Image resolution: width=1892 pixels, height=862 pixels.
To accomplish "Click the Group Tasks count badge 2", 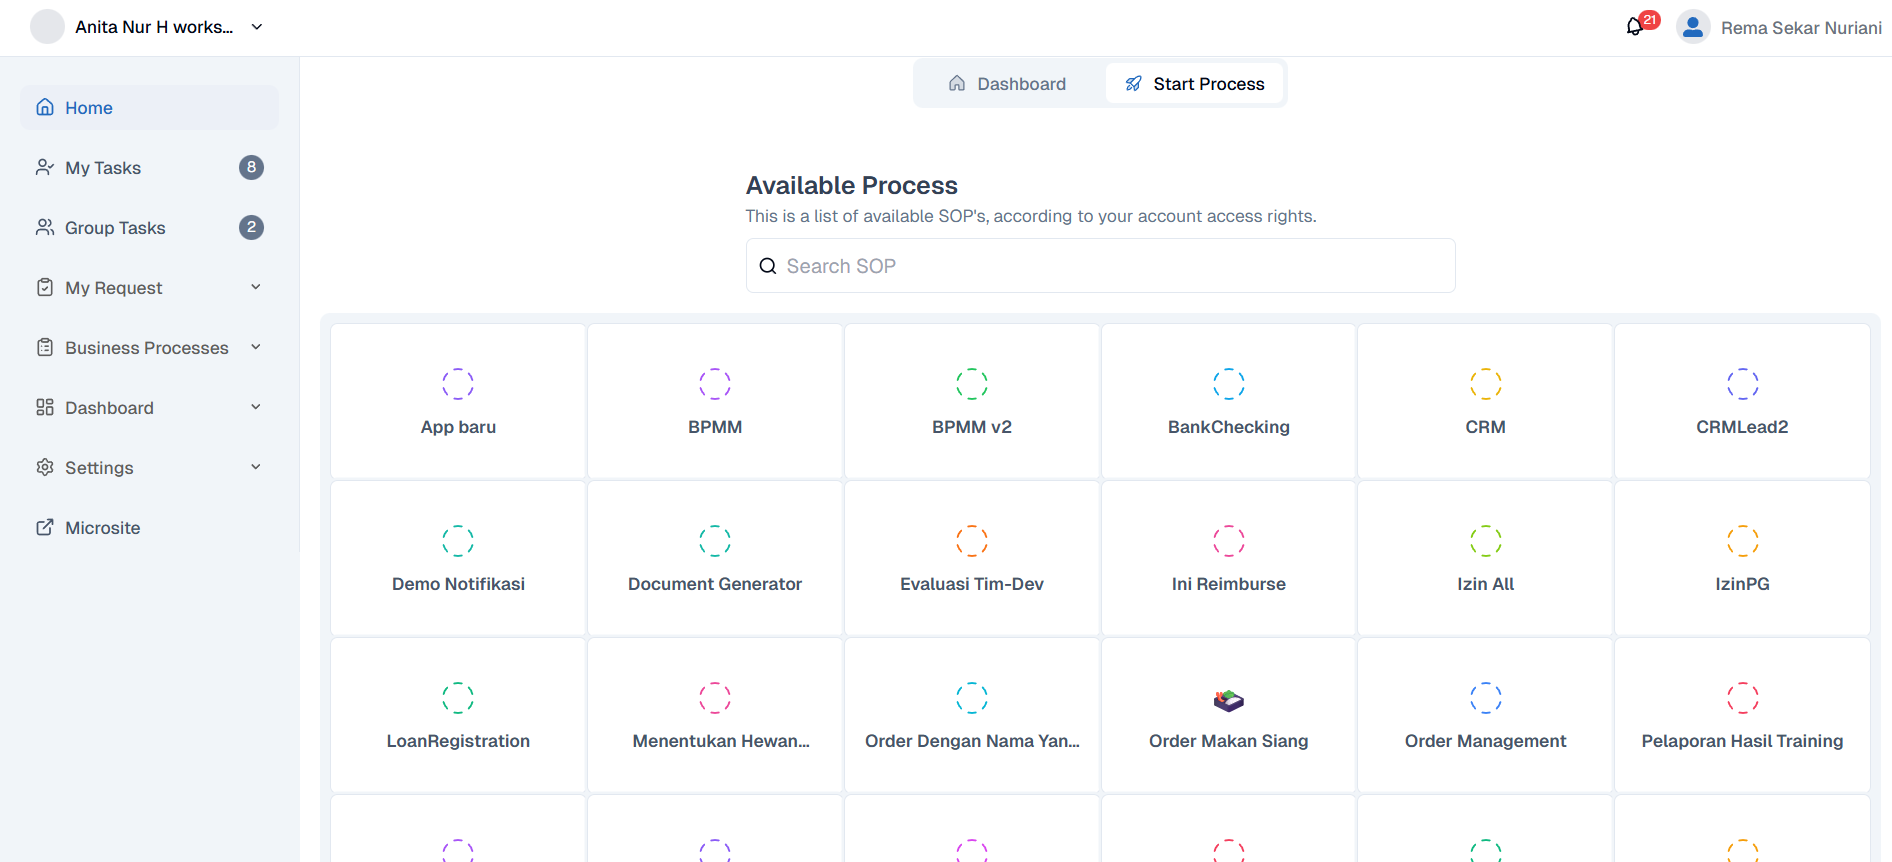I will coord(251,227).
